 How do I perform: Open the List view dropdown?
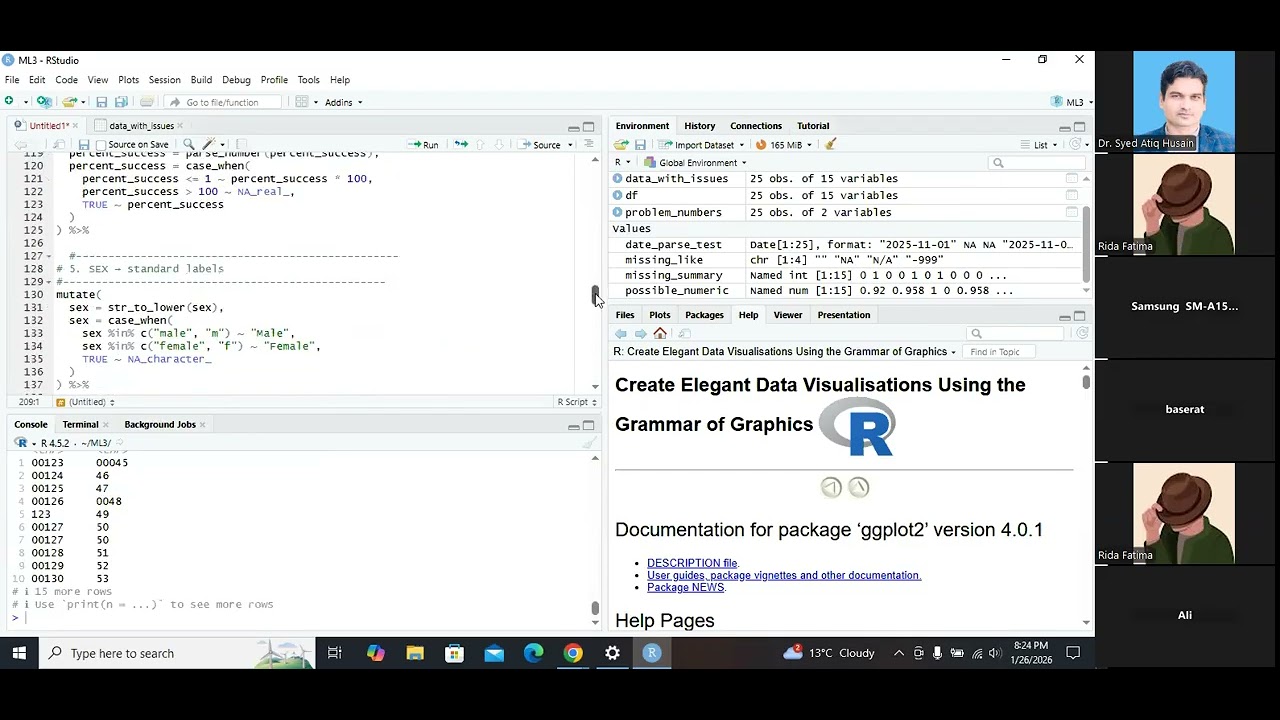[x=1040, y=145]
